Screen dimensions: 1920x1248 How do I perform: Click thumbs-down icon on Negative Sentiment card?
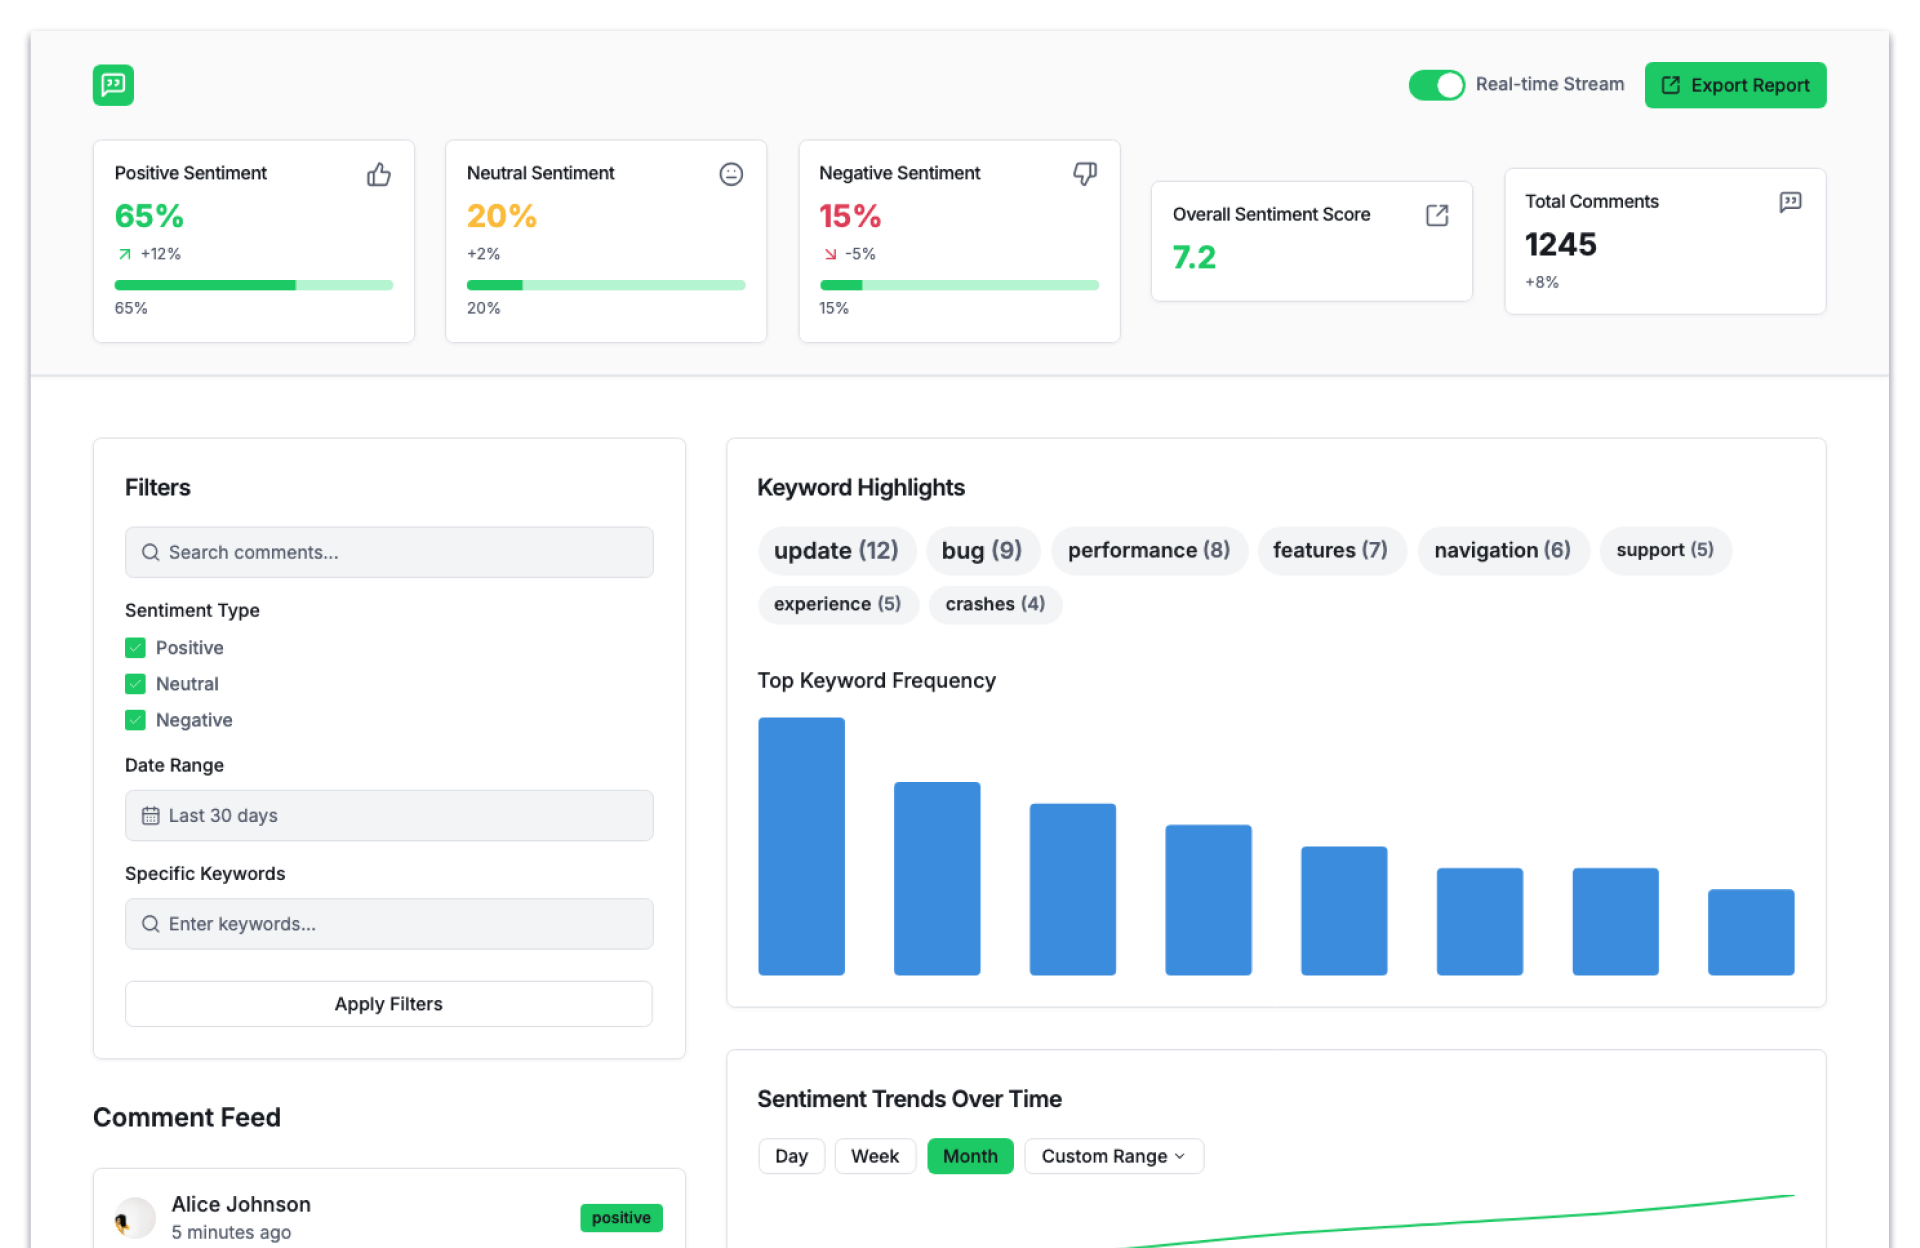[x=1084, y=174]
